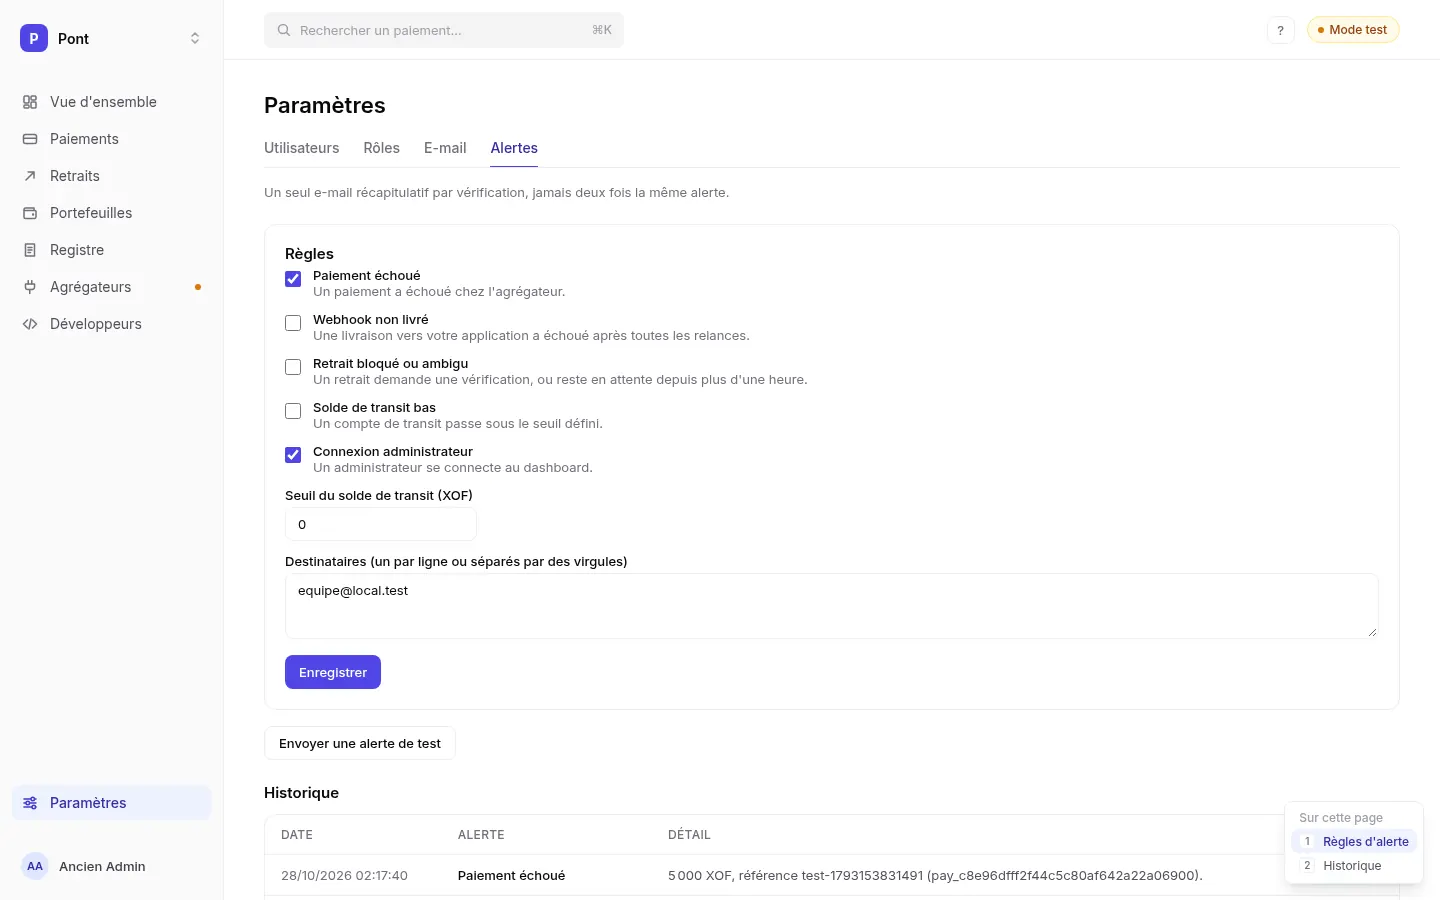Switch to the Rôles tab
1440x900 pixels.
tap(381, 148)
